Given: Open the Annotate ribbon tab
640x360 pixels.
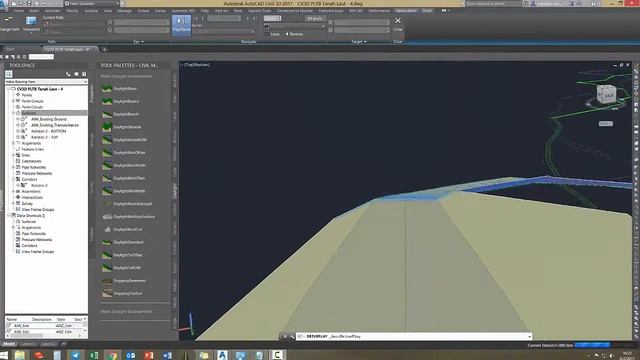Looking at the screenshot, I should click(x=52, y=11).
